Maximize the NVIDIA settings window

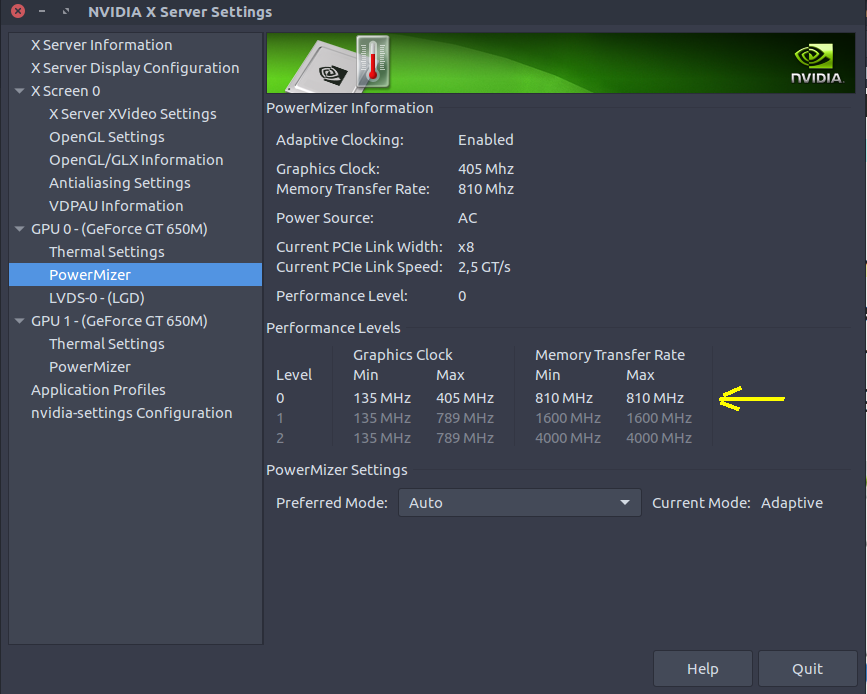66,11
